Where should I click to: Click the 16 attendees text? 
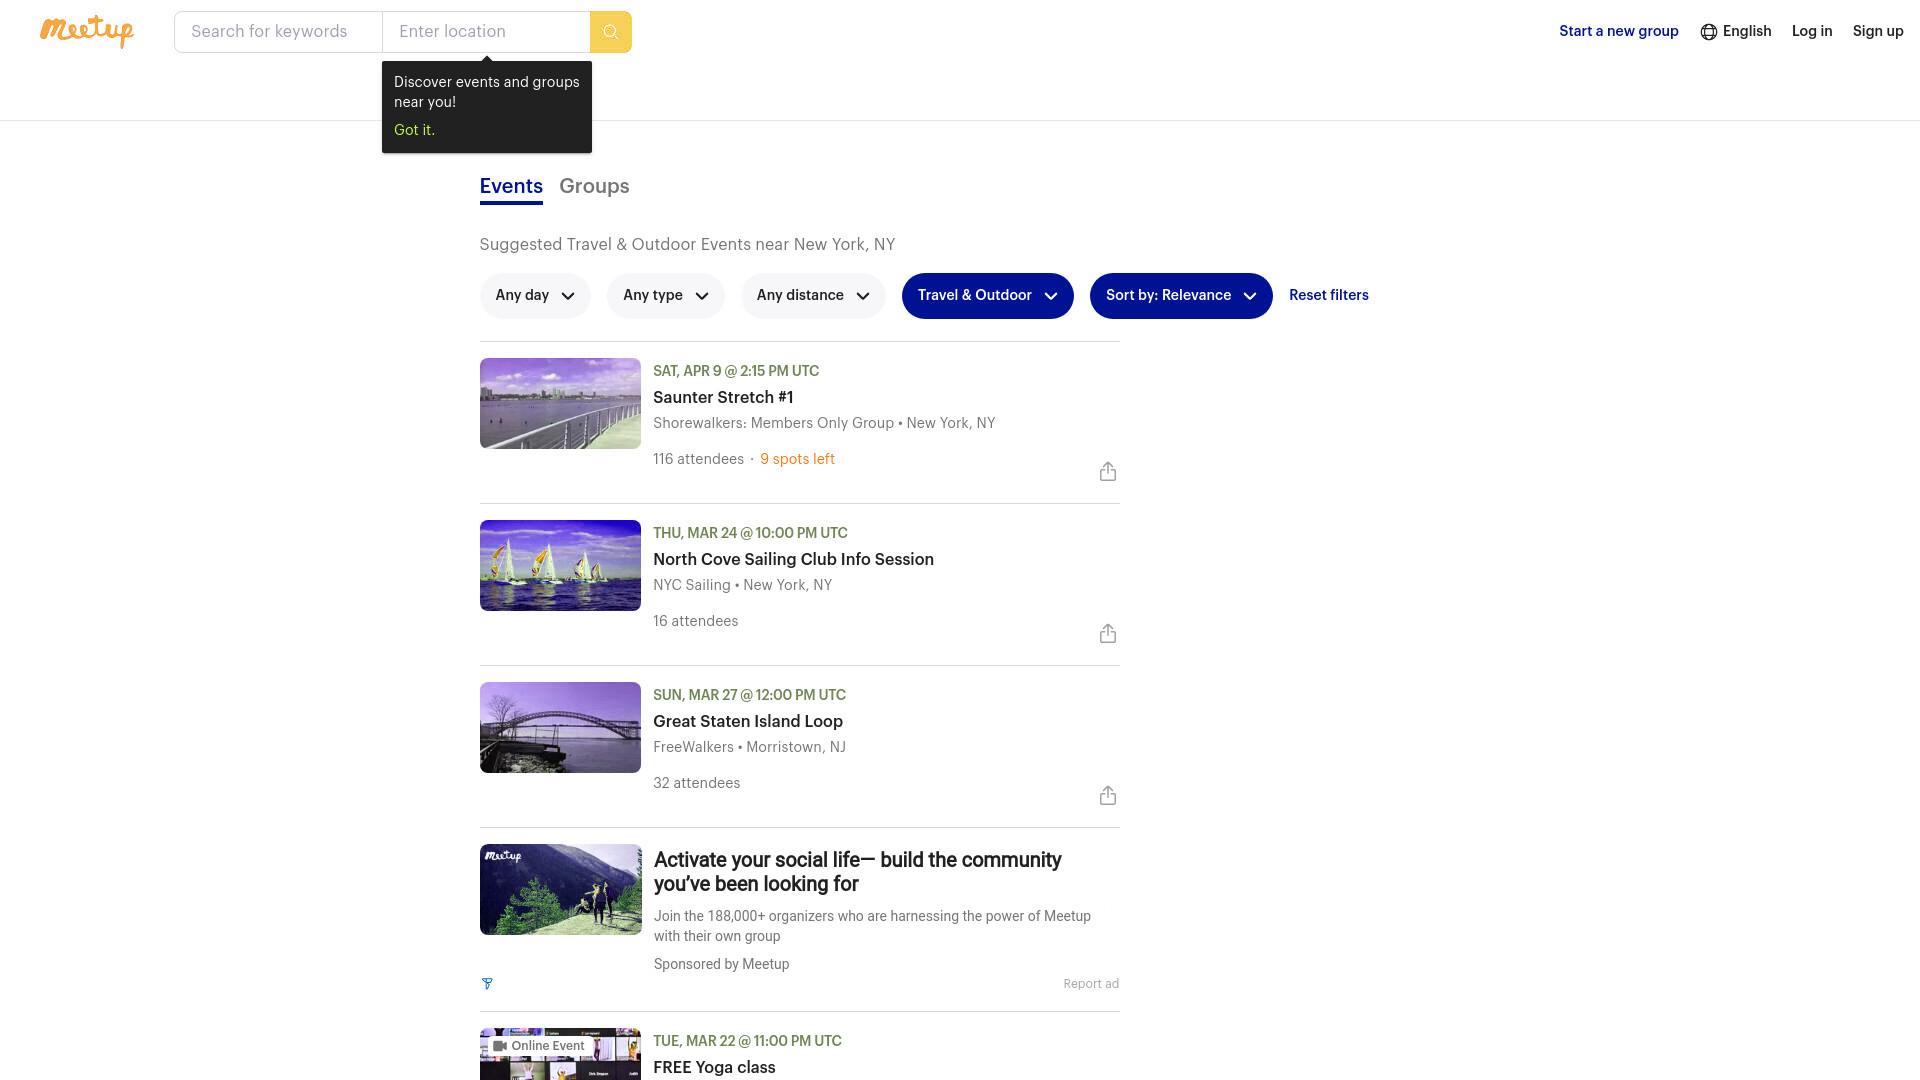click(695, 621)
